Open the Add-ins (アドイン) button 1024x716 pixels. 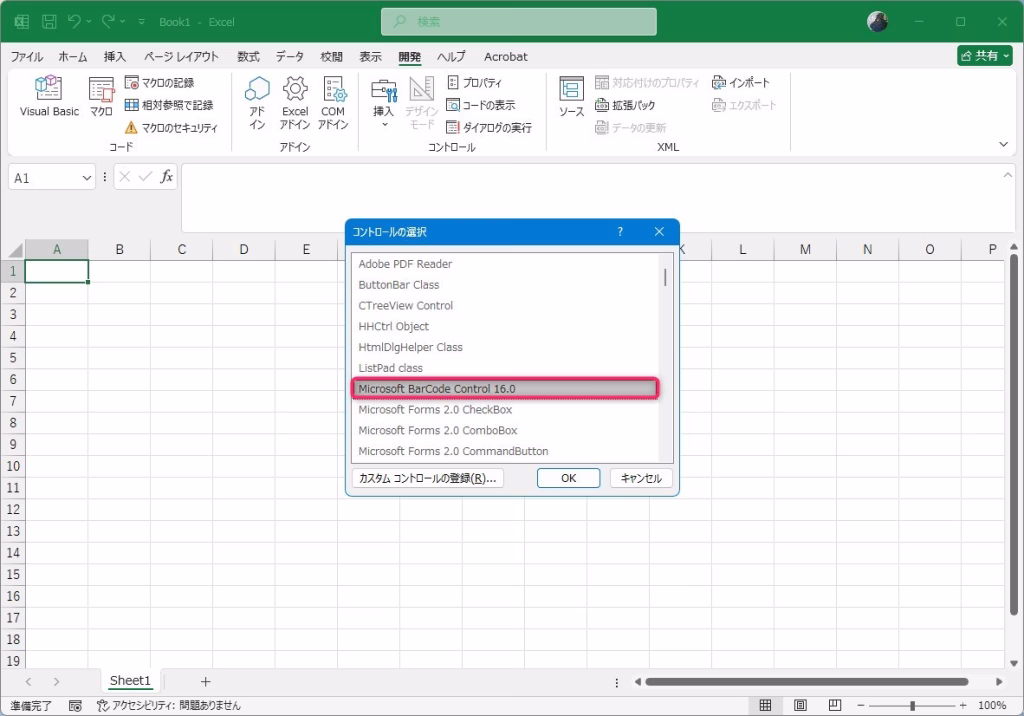tap(257, 103)
